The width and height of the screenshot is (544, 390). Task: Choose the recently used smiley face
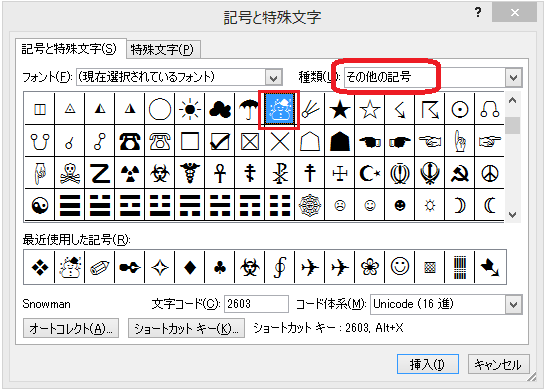pyautogui.click(x=400, y=267)
